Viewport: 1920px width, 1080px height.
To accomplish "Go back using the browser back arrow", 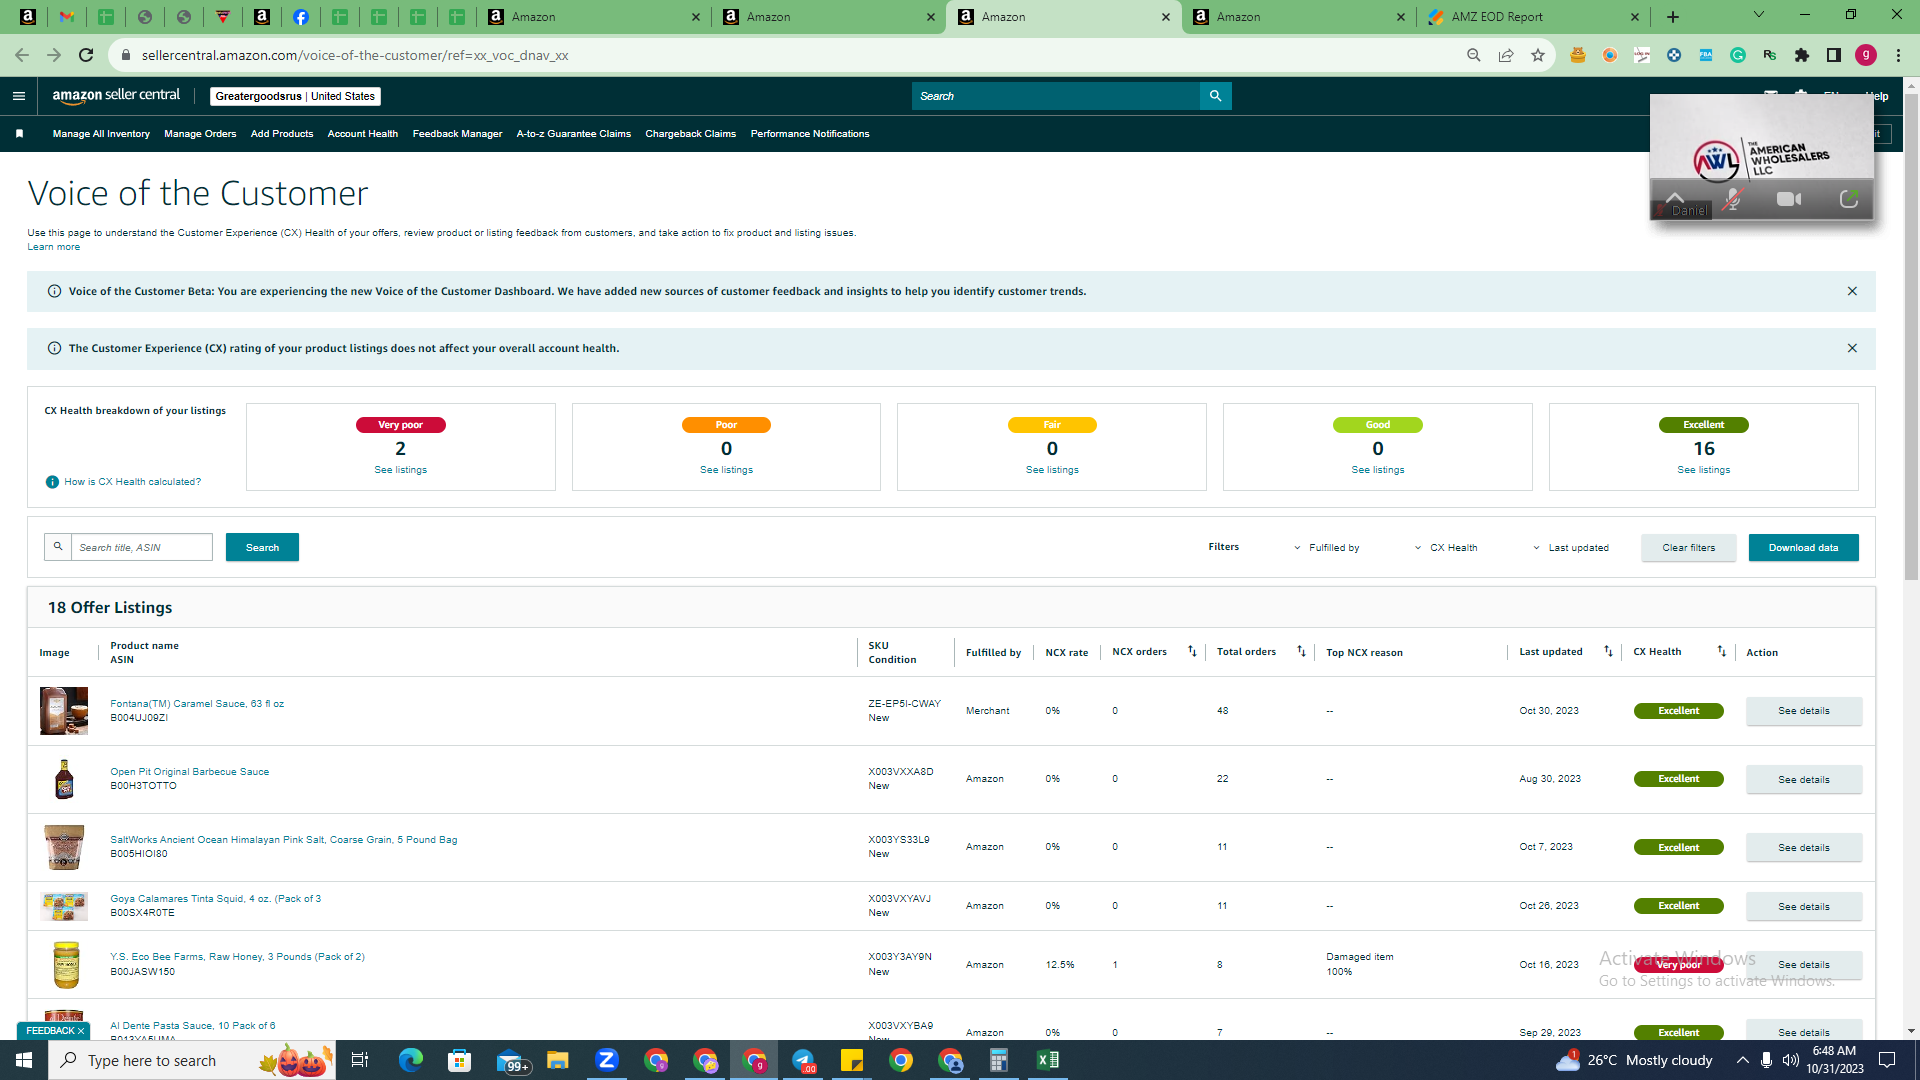I will click(22, 55).
